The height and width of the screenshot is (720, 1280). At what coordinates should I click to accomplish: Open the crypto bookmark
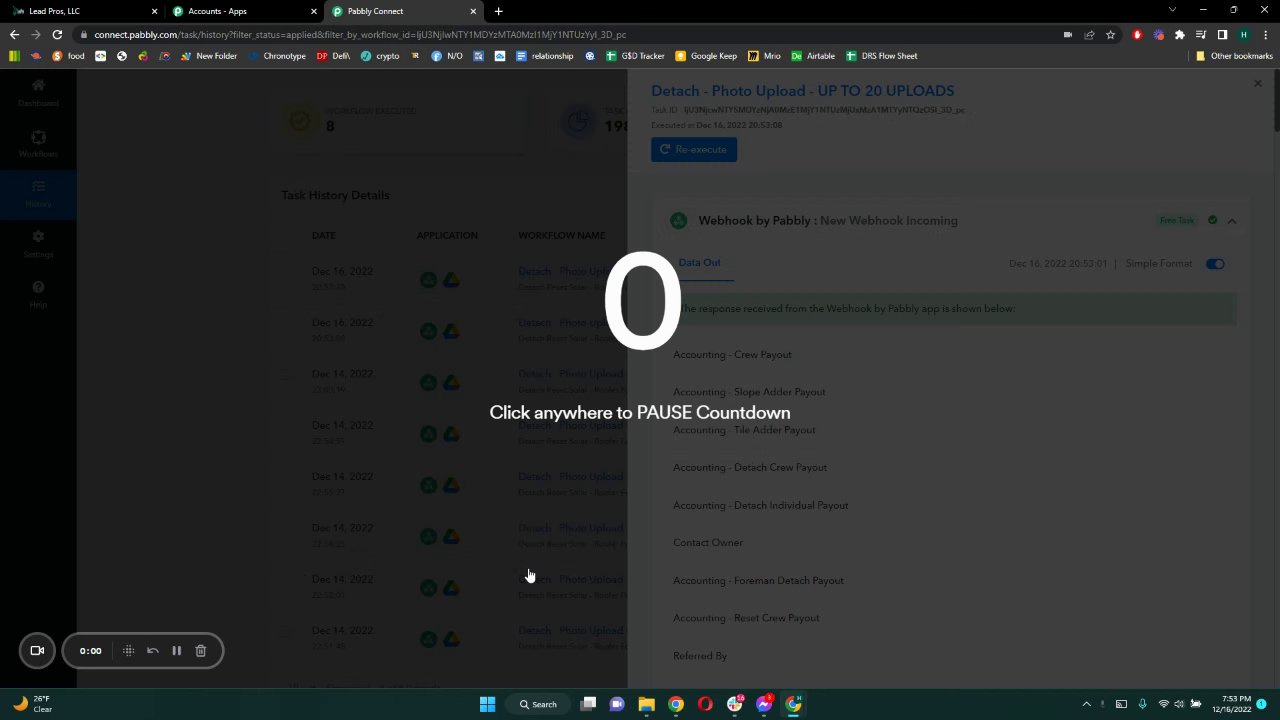(379, 56)
